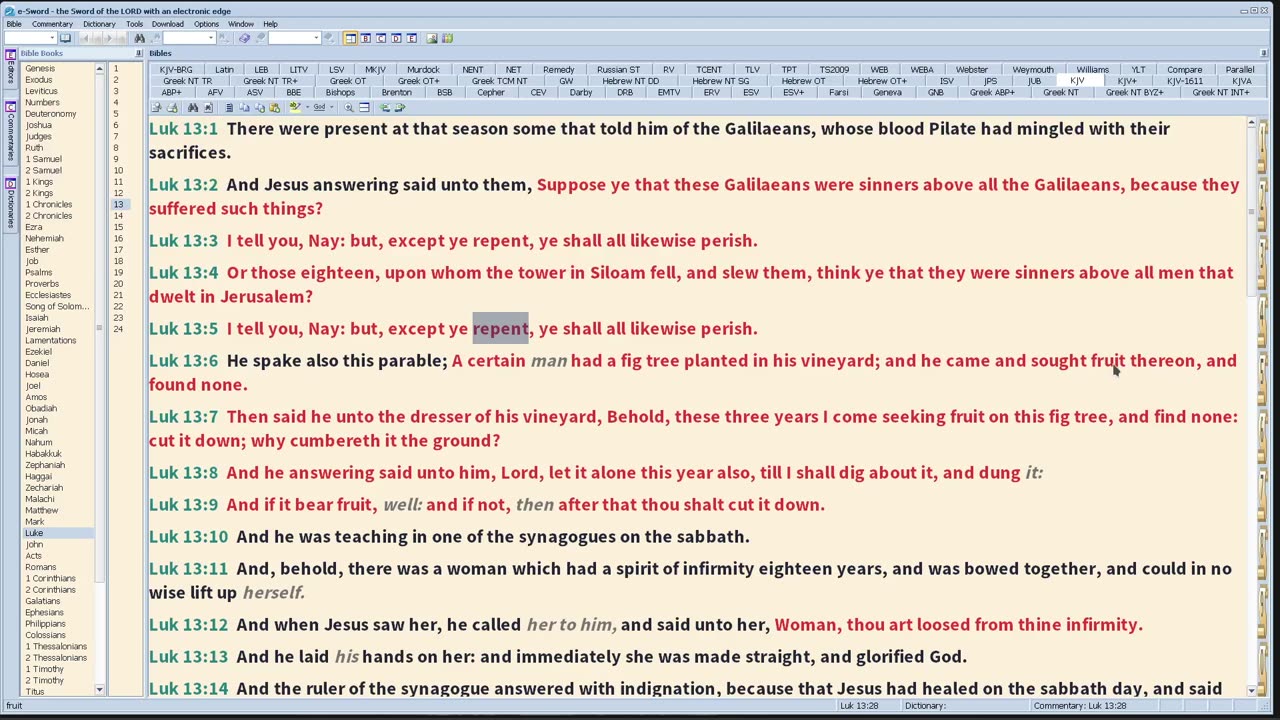Click the print icon in Bible toolbar
The image size is (1280, 720).
click(172, 107)
